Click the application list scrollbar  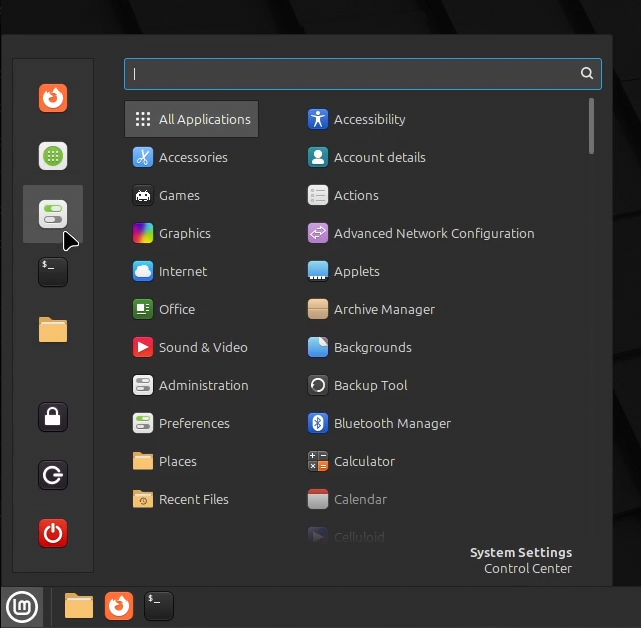pyautogui.click(x=591, y=126)
